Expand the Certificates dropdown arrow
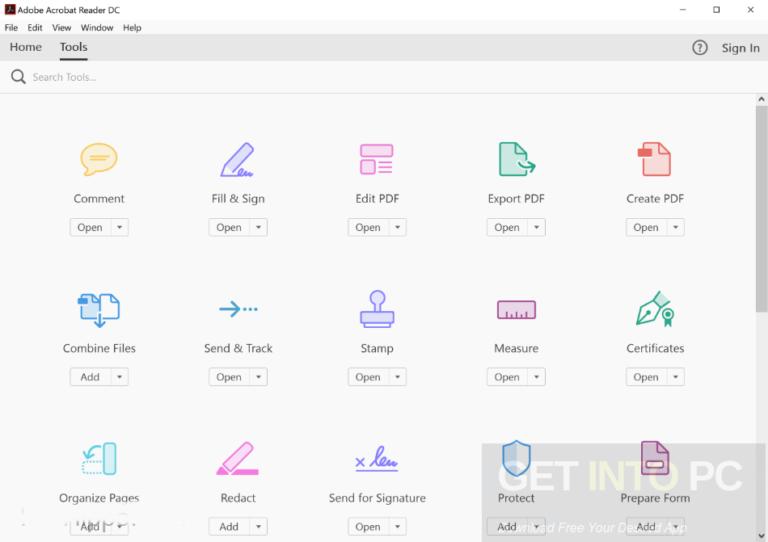 (x=676, y=377)
